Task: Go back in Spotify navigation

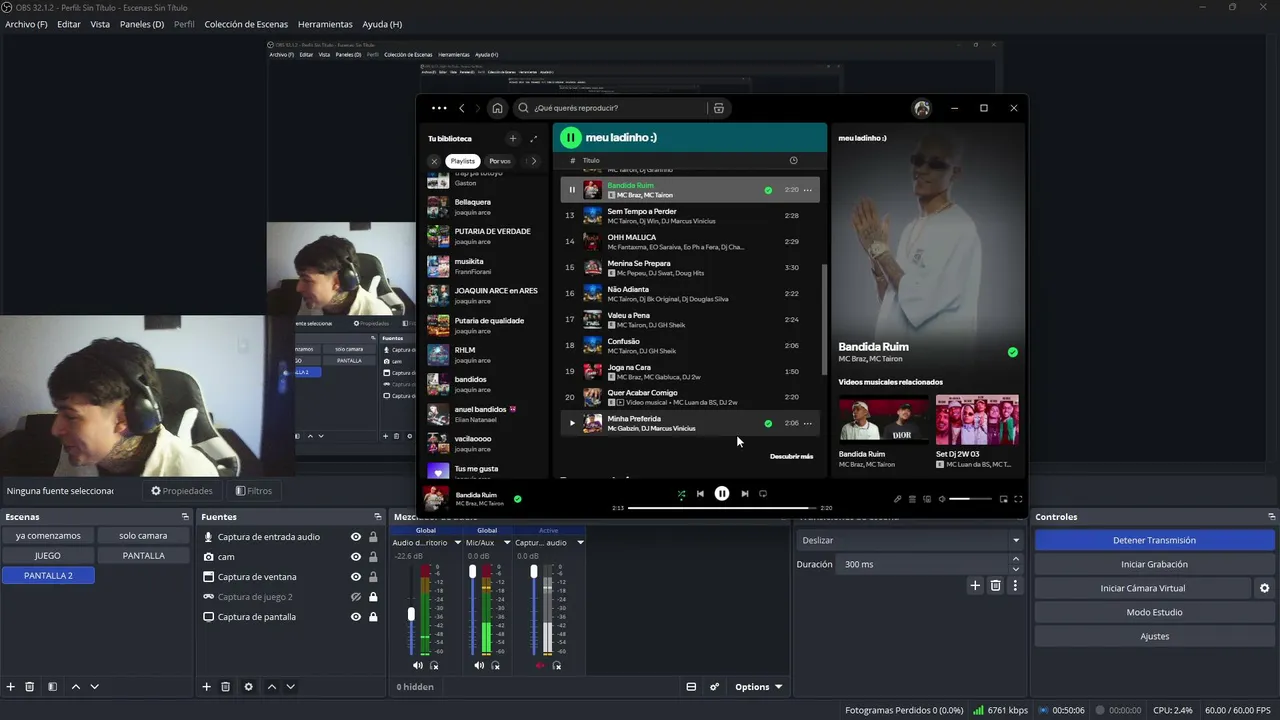Action: [x=462, y=108]
